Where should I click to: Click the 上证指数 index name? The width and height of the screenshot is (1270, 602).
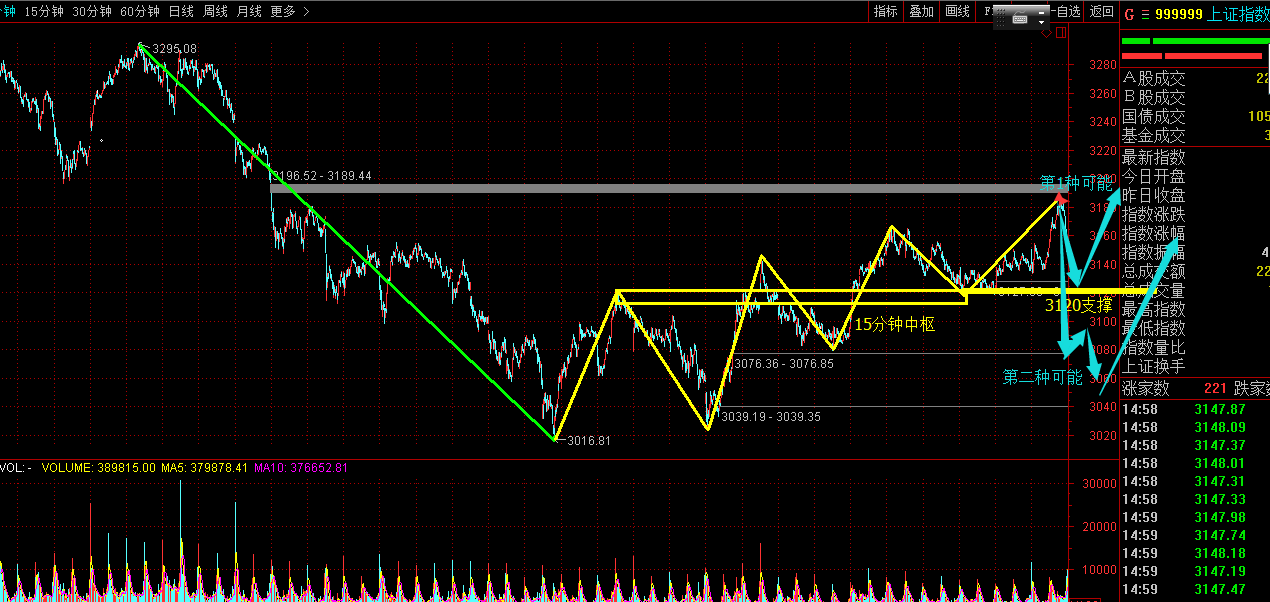pos(1238,14)
